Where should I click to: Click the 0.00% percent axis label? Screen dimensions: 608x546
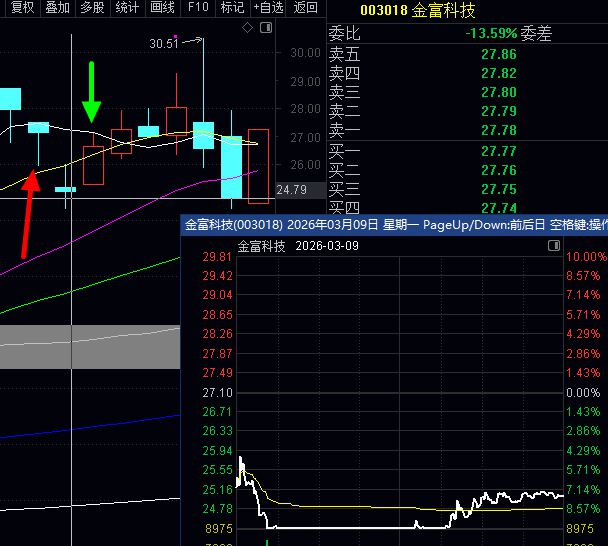pos(583,393)
